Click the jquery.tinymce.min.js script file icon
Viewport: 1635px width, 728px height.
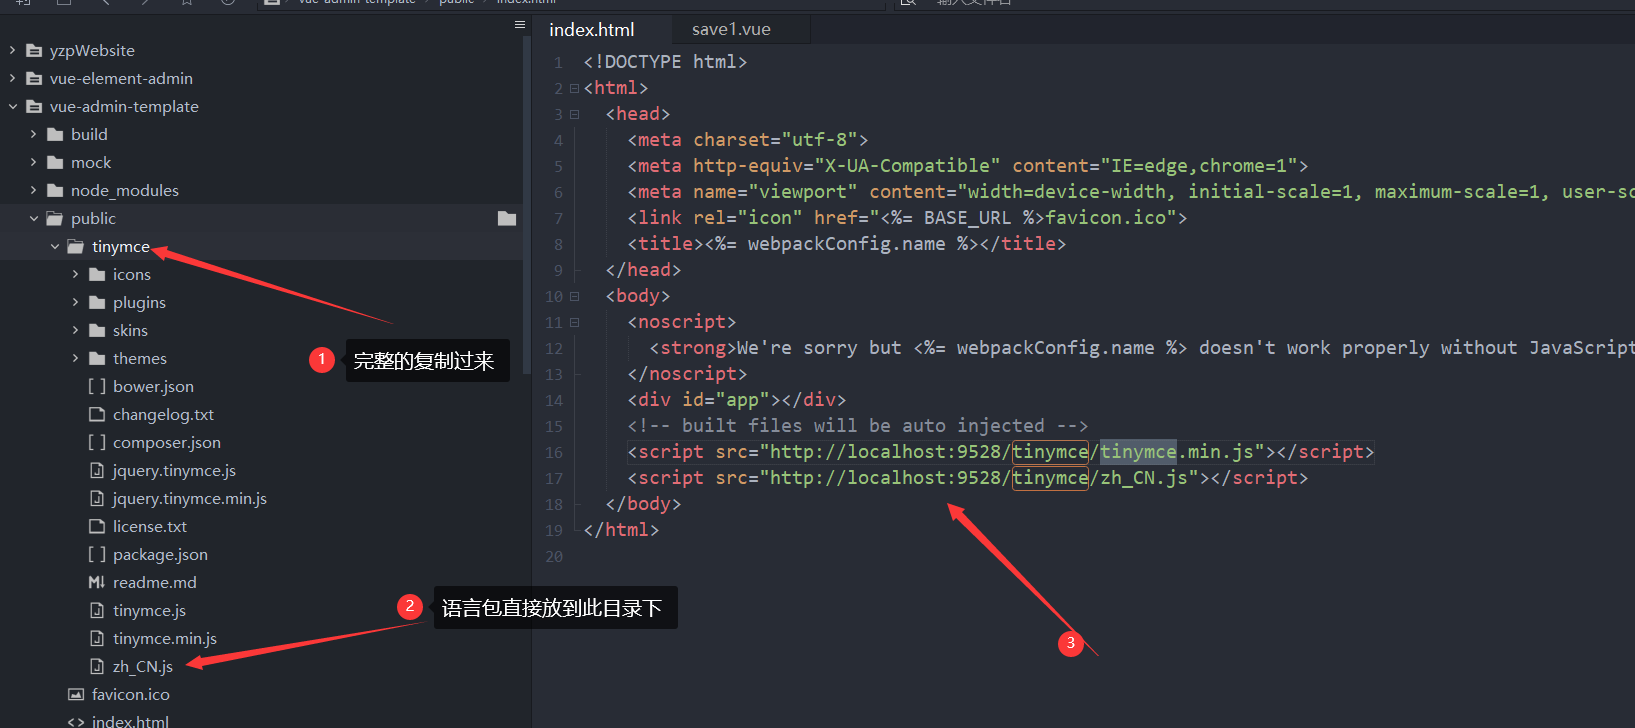[97, 498]
